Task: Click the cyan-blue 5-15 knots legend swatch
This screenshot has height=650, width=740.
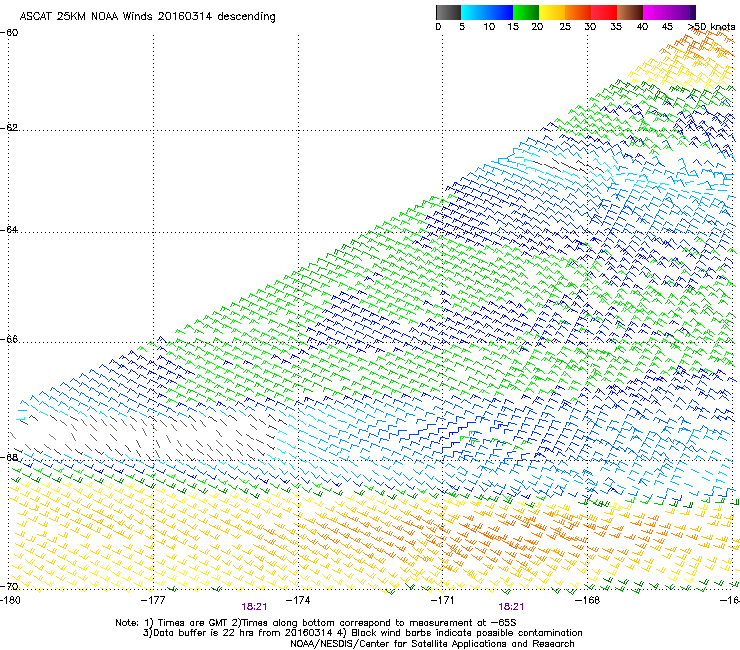Action: [487, 12]
